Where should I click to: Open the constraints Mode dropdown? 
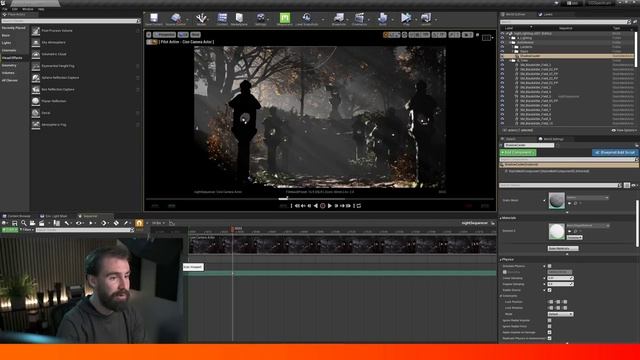(560, 314)
